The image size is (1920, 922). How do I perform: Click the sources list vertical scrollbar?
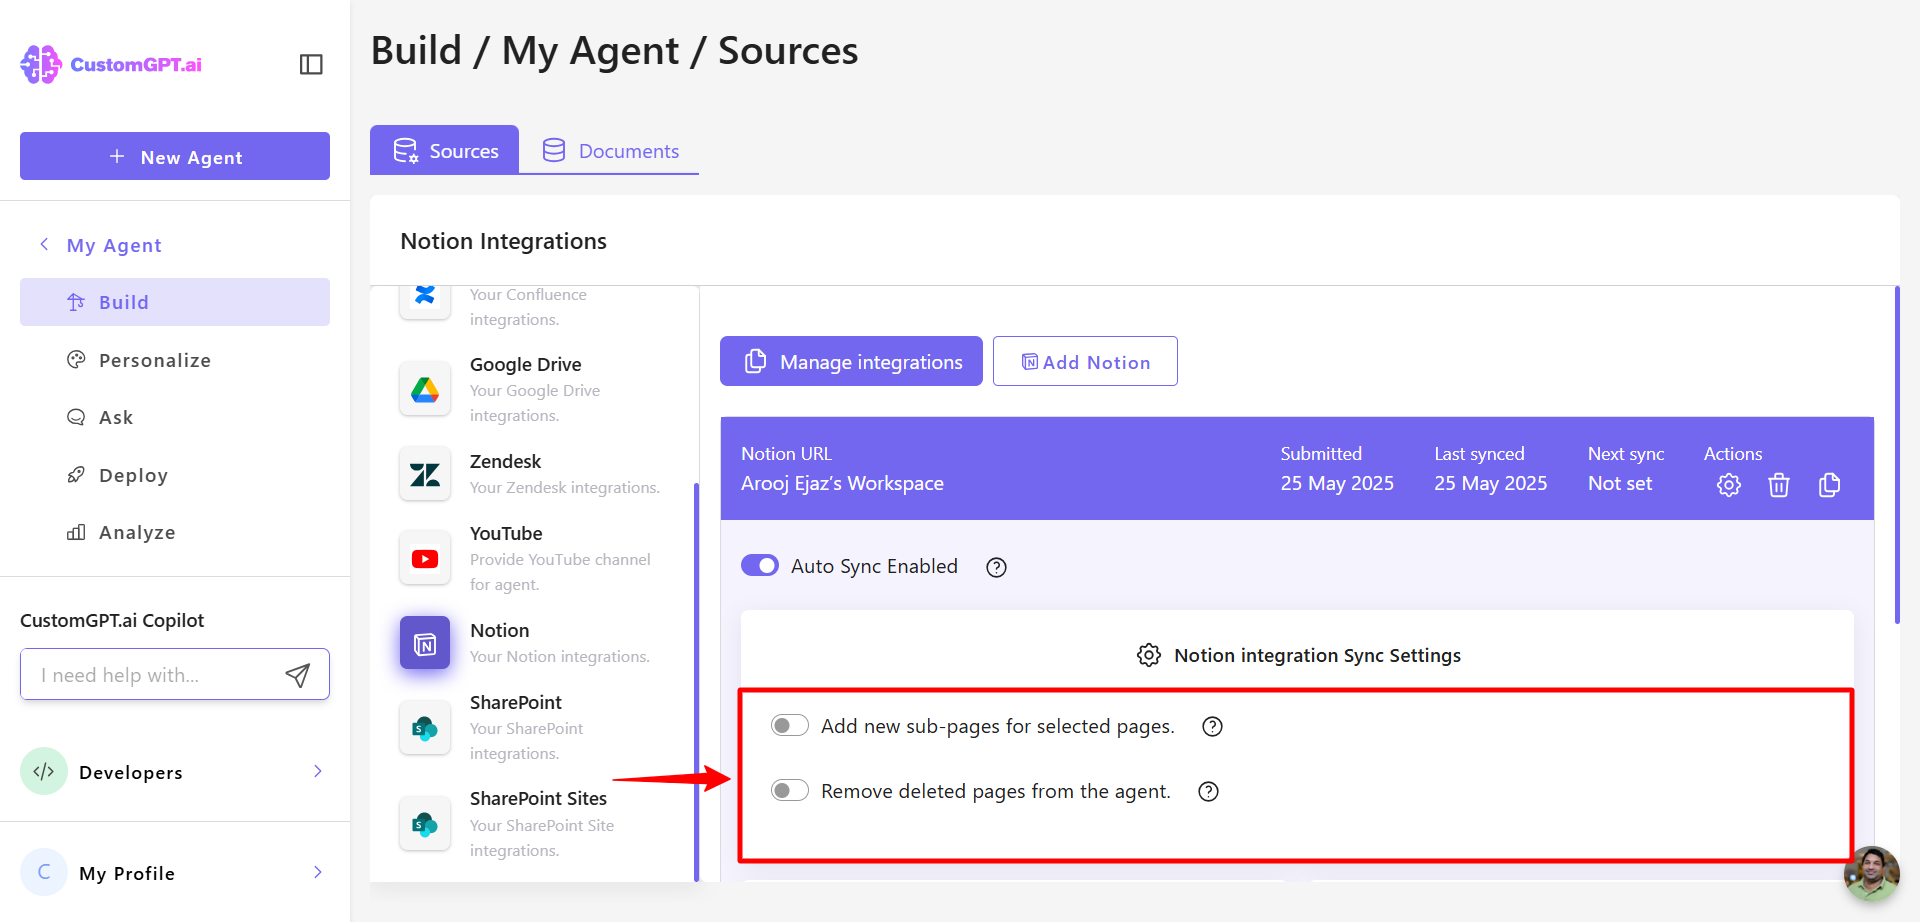pyautogui.click(x=696, y=682)
